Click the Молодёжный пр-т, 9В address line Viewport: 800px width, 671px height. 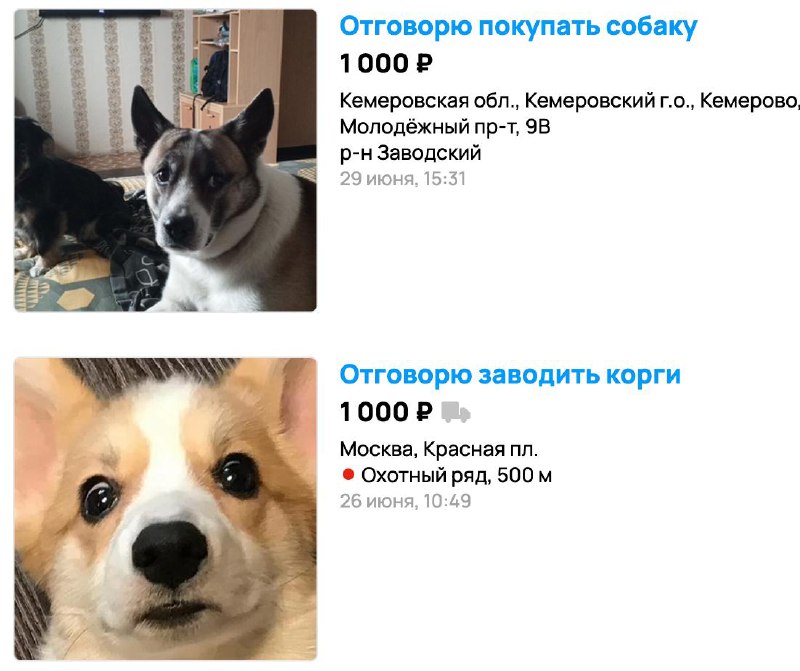click(x=445, y=127)
